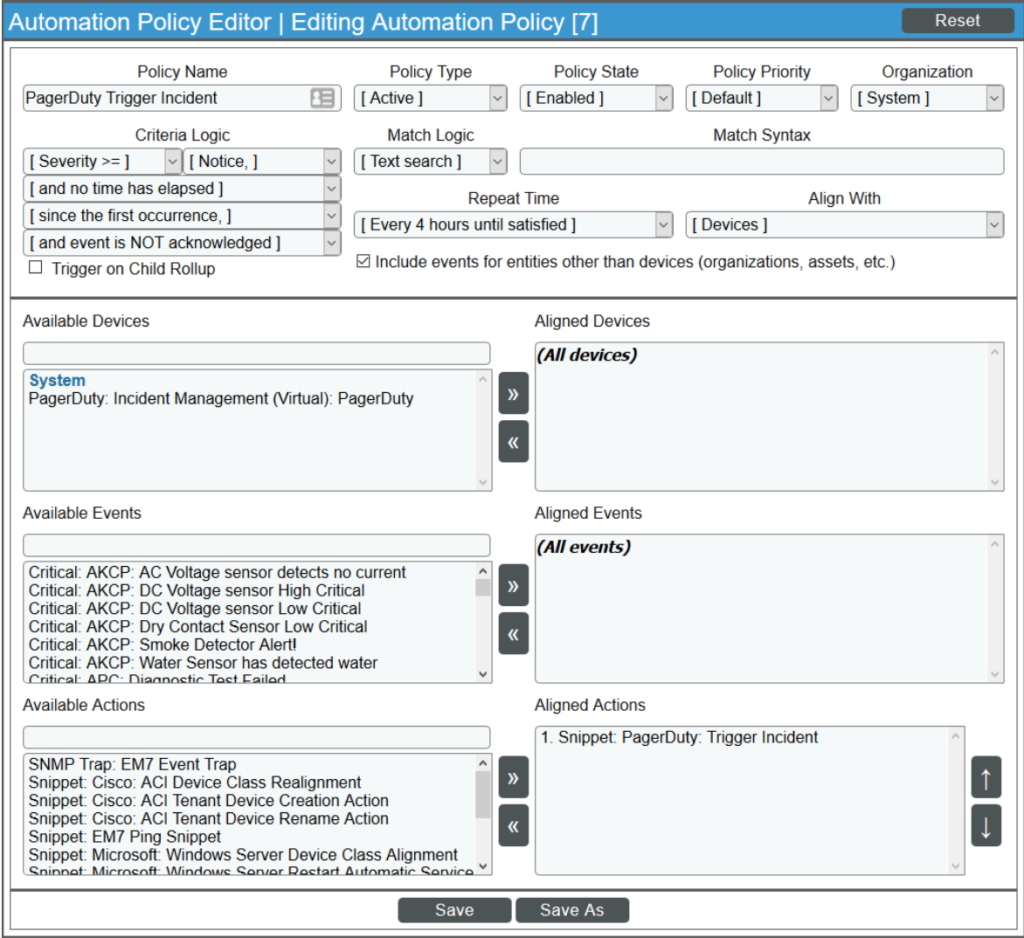
Task: Expand the Repeat Time dropdown
Action: click(x=514, y=225)
